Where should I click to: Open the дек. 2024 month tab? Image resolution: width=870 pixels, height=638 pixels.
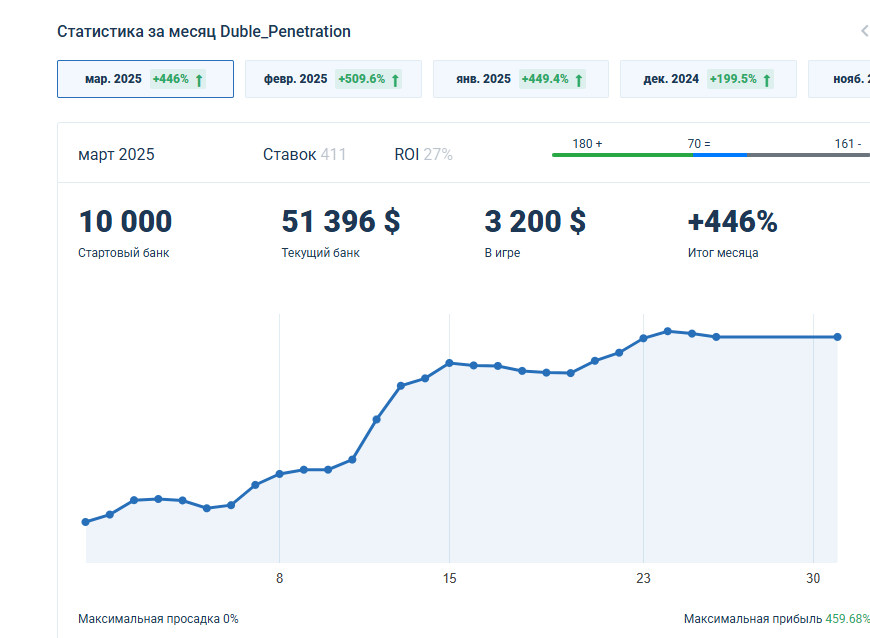click(x=708, y=79)
